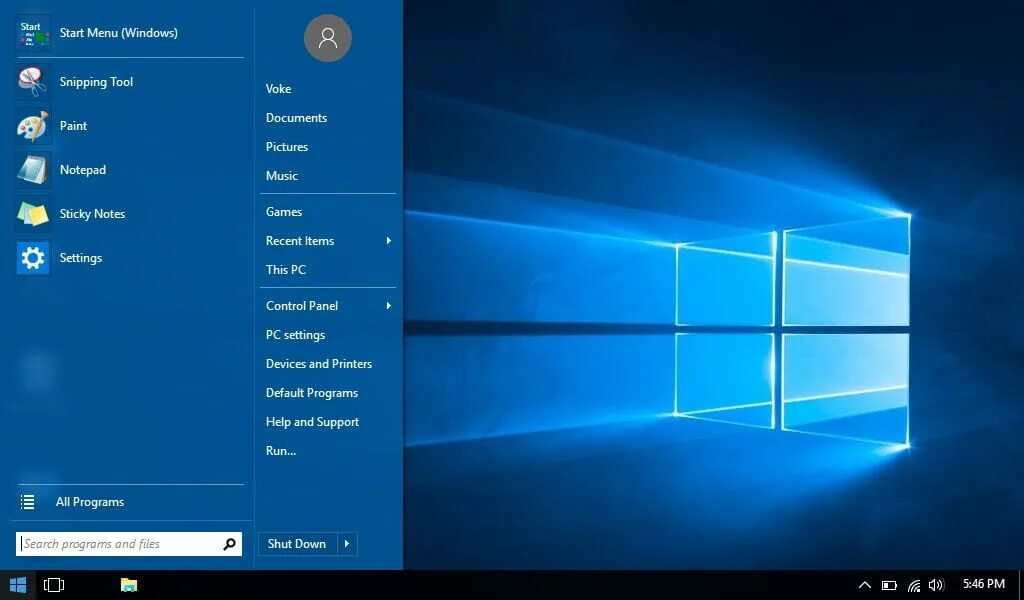Open Notepad

point(82,170)
